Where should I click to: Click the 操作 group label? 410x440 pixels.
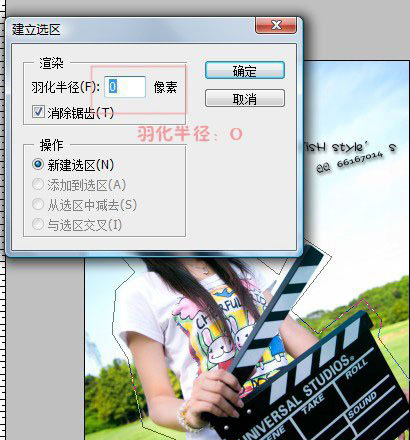click(51, 145)
